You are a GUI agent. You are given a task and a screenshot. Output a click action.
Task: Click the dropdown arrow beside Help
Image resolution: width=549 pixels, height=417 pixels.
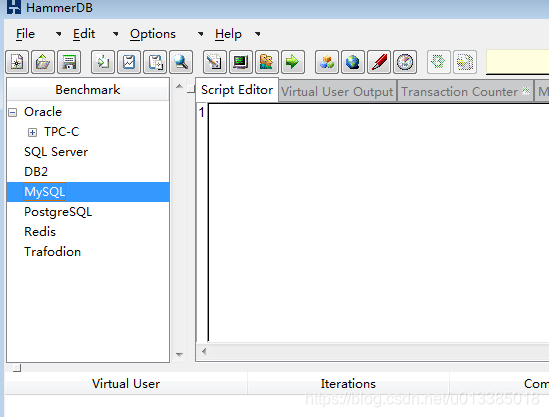click(x=258, y=34)
